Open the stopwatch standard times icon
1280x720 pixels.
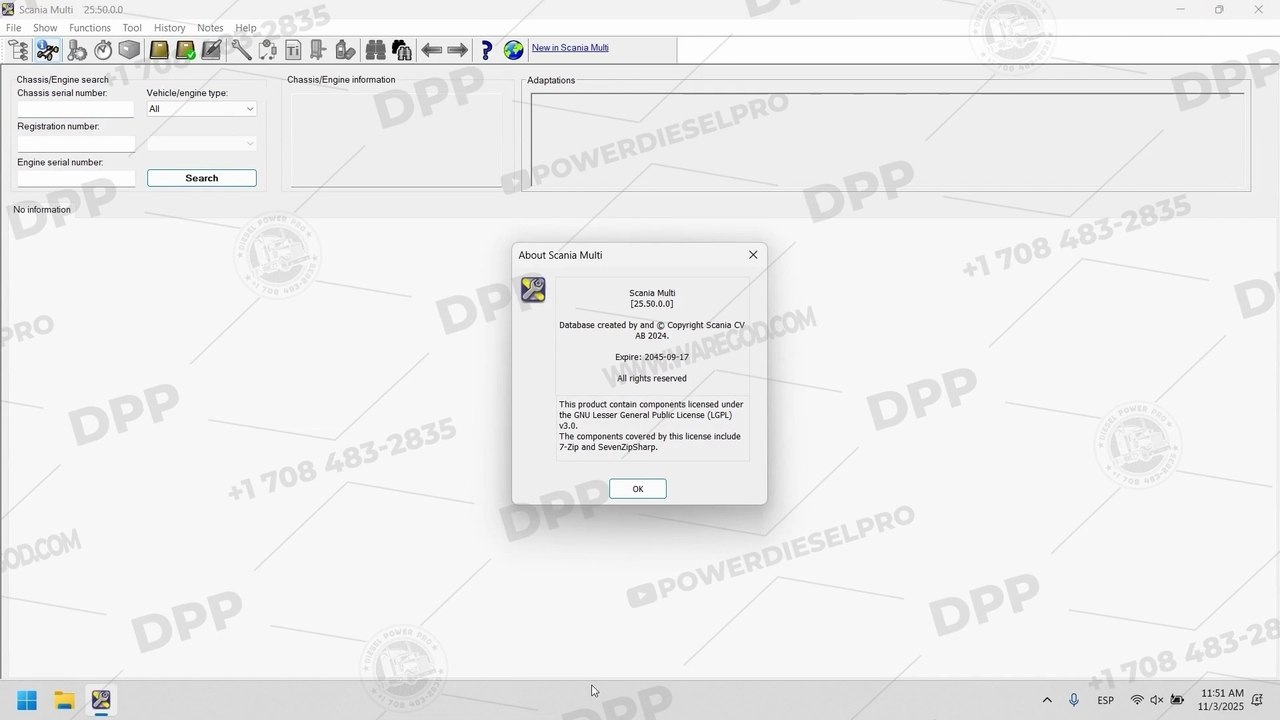[103, 49]
